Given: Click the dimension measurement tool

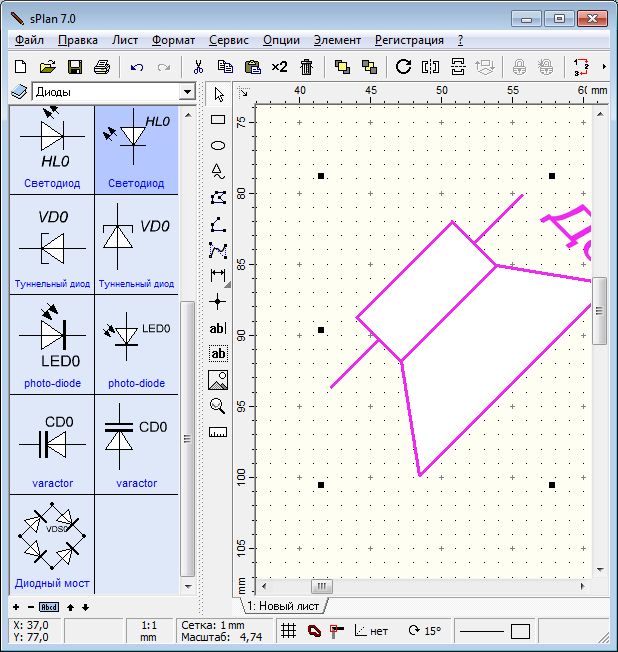Looking at the screenshot, I should click(x=218, y=275).
